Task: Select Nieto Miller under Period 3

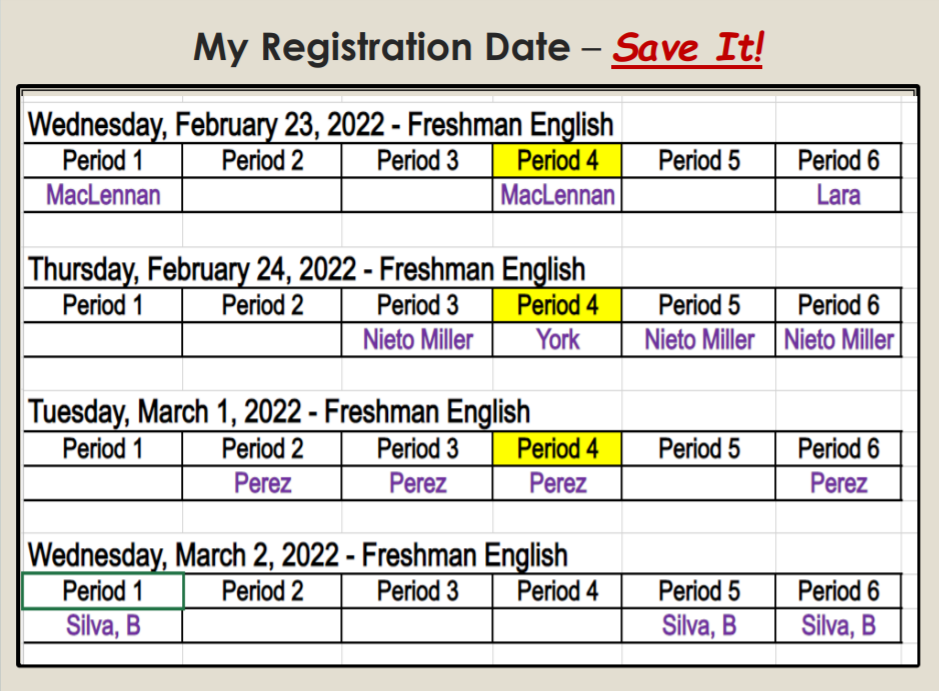Action: pos(417,340)
